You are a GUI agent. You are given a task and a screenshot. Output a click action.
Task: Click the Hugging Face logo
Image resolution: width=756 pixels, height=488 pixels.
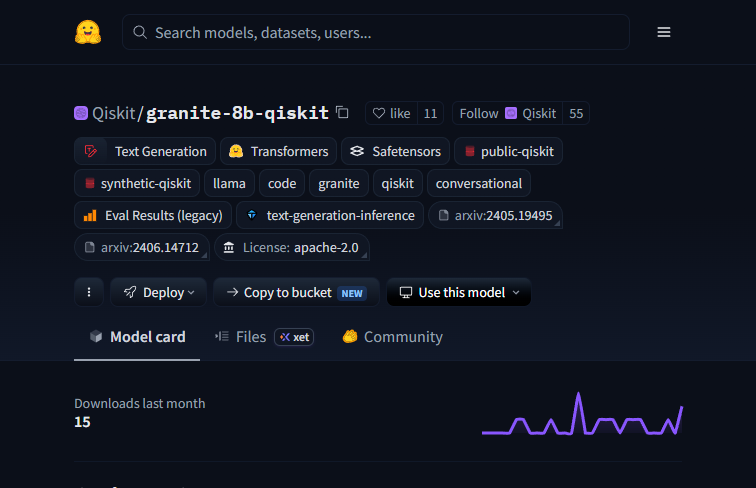click(88, 32)
